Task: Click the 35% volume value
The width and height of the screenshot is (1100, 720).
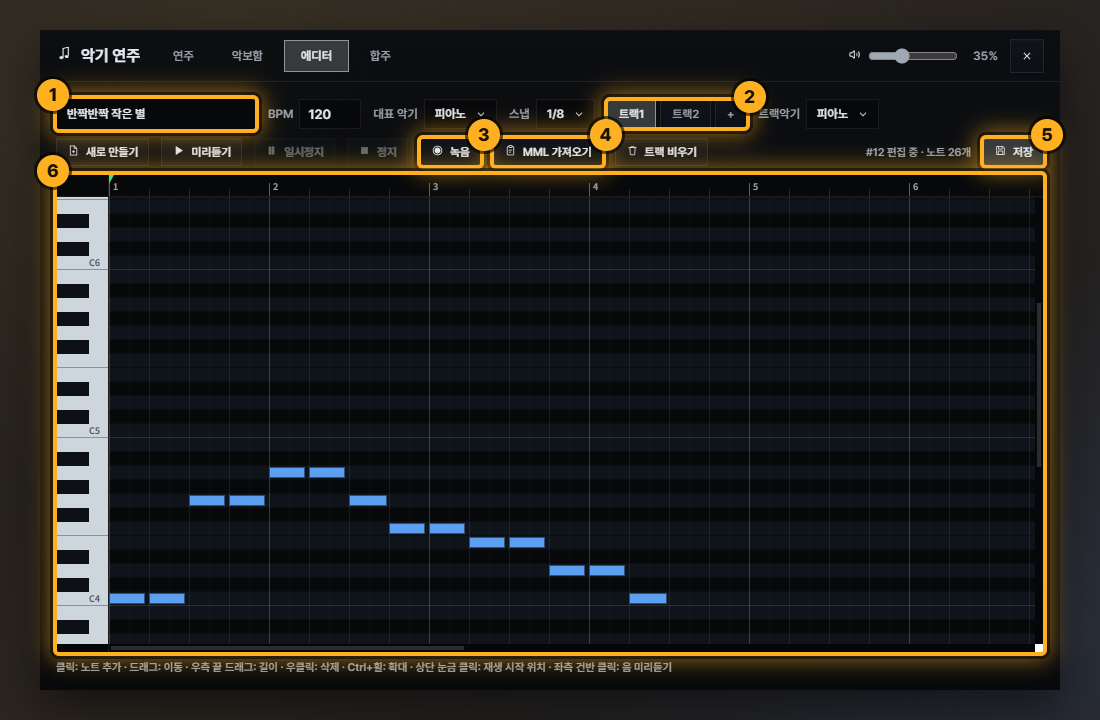Action: tap(985, 56)
